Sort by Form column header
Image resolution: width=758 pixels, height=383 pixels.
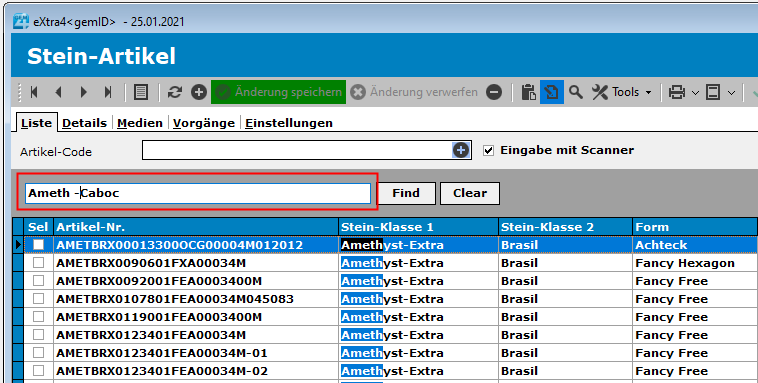695,227
